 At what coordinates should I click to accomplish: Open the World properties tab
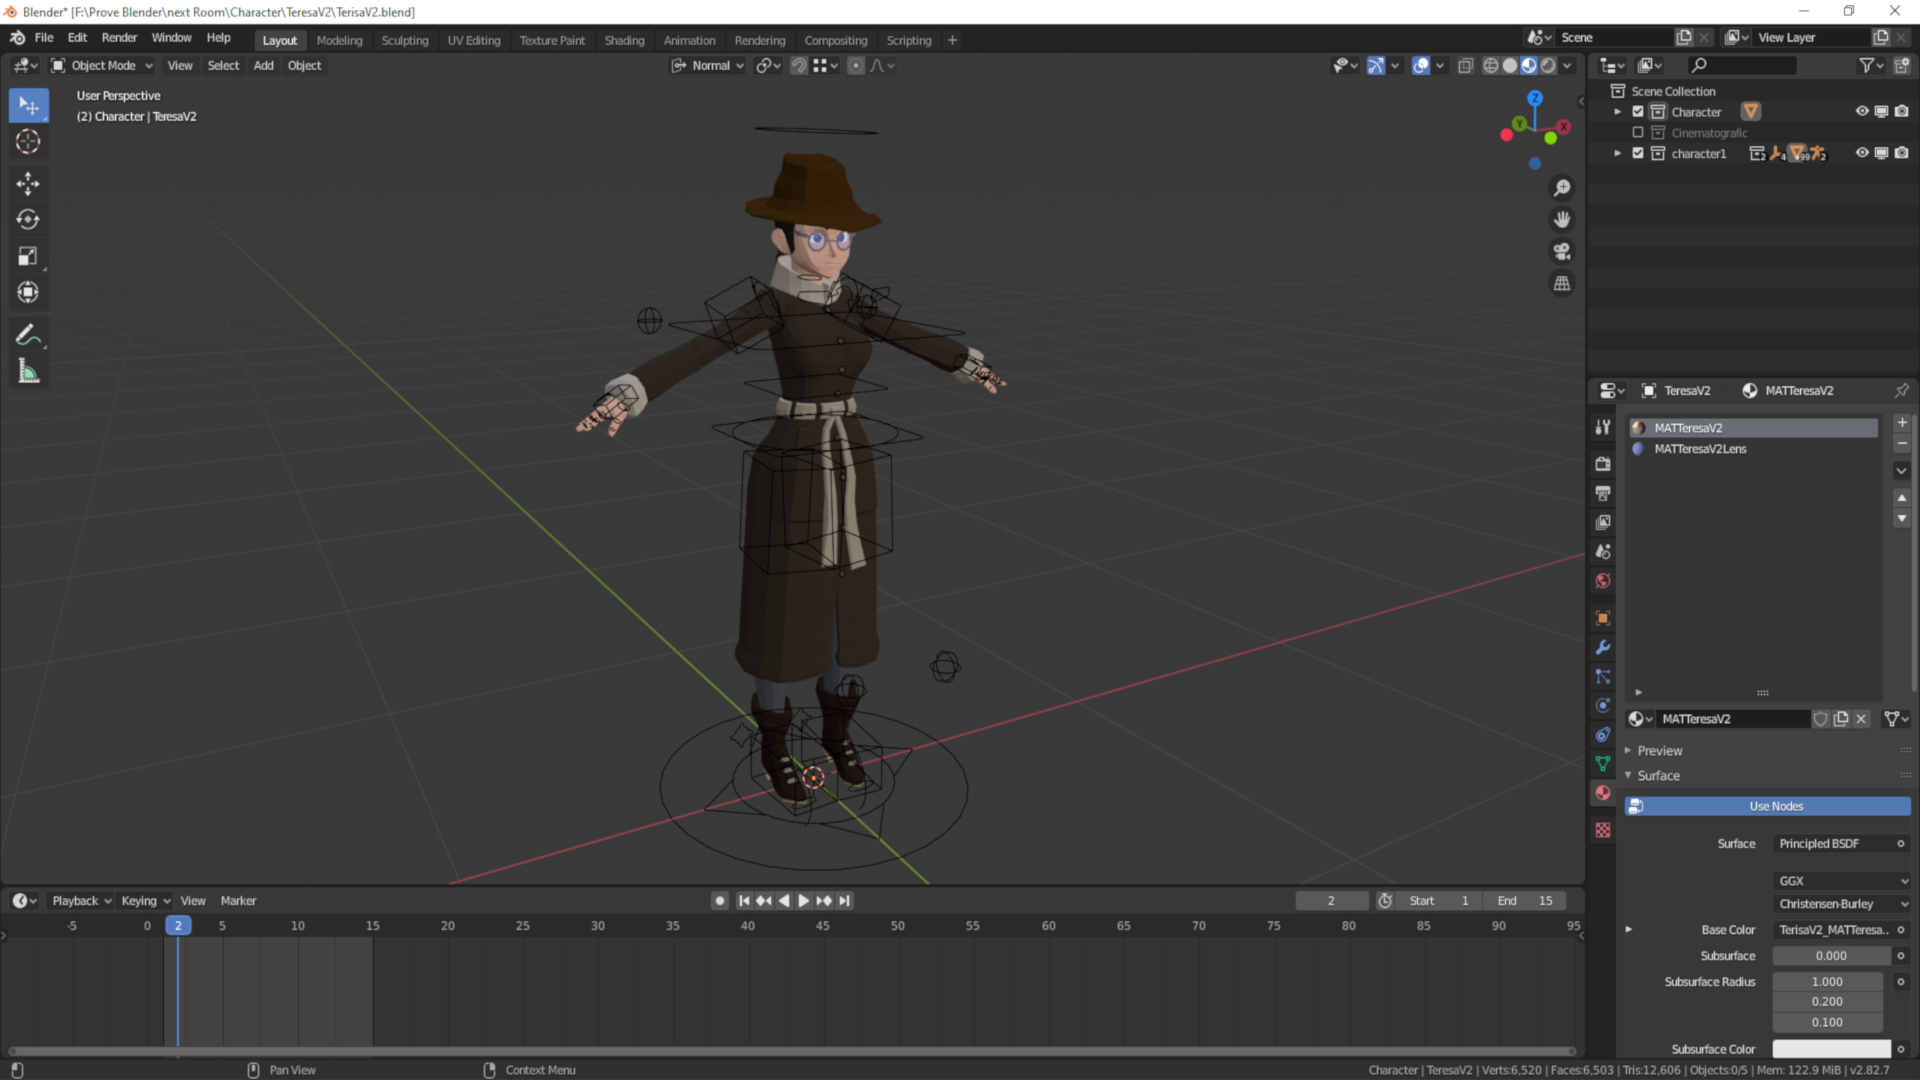[1603, 581]
